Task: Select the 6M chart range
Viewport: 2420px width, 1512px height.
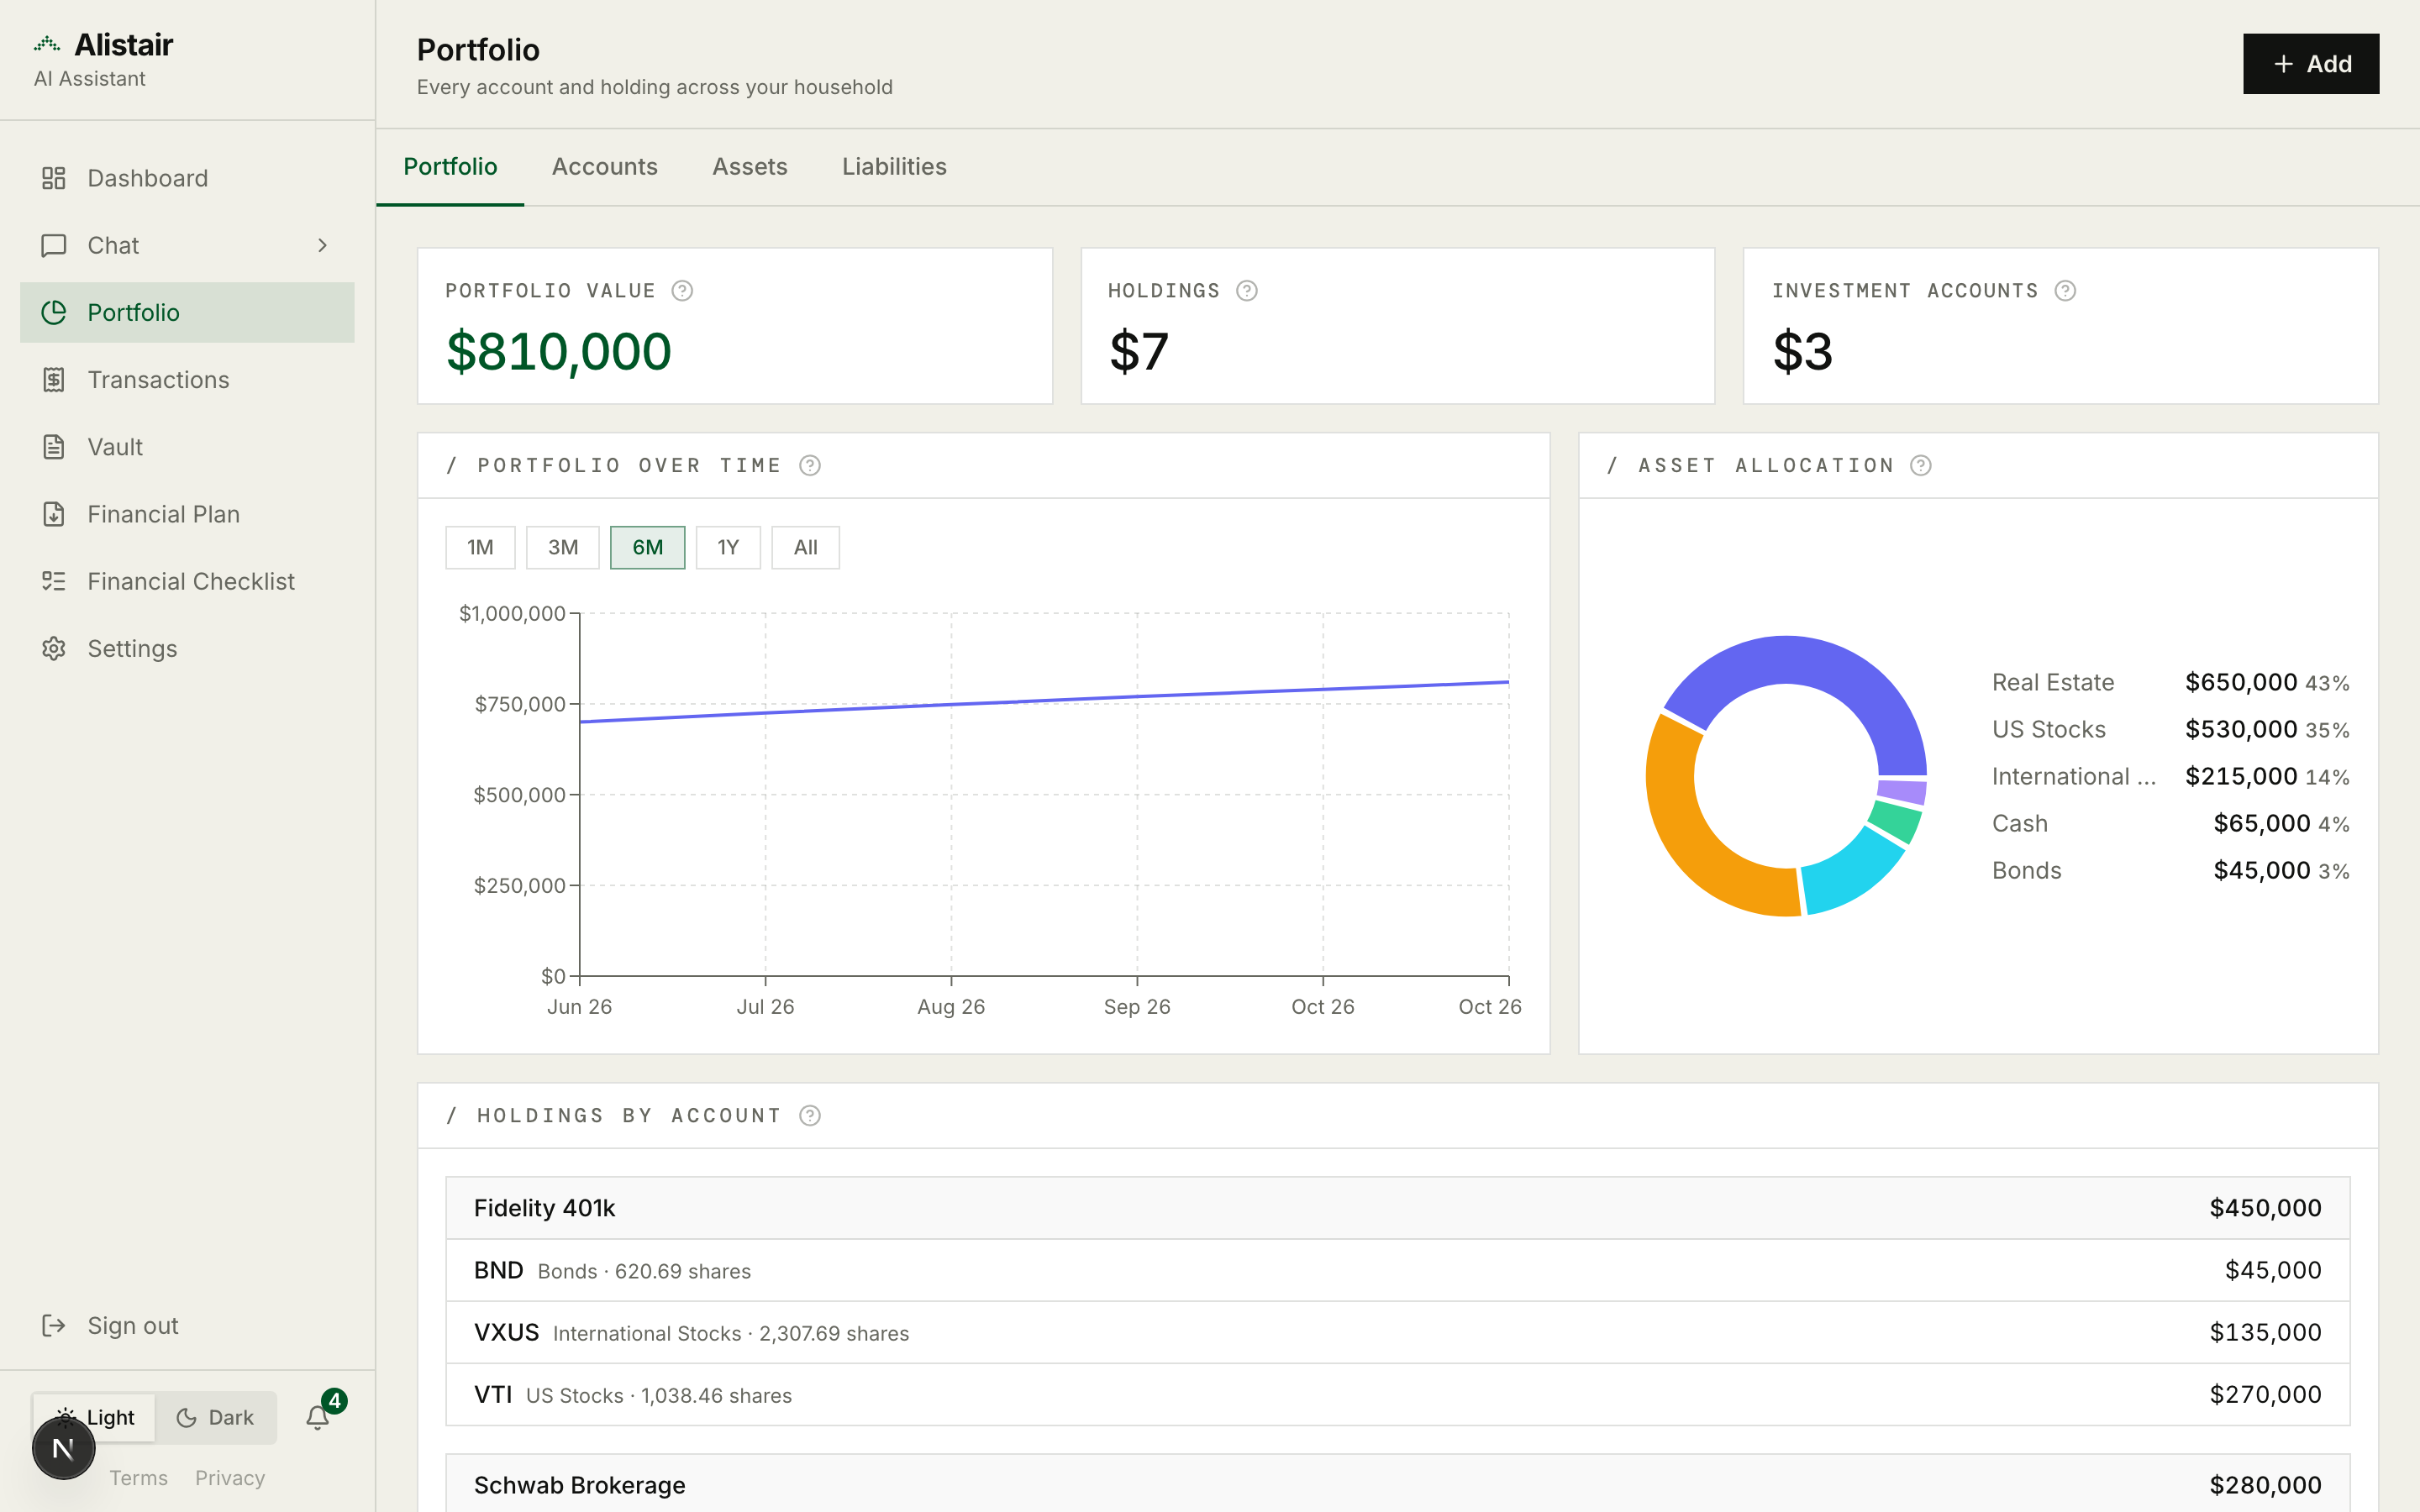Action: click(648, 547)
